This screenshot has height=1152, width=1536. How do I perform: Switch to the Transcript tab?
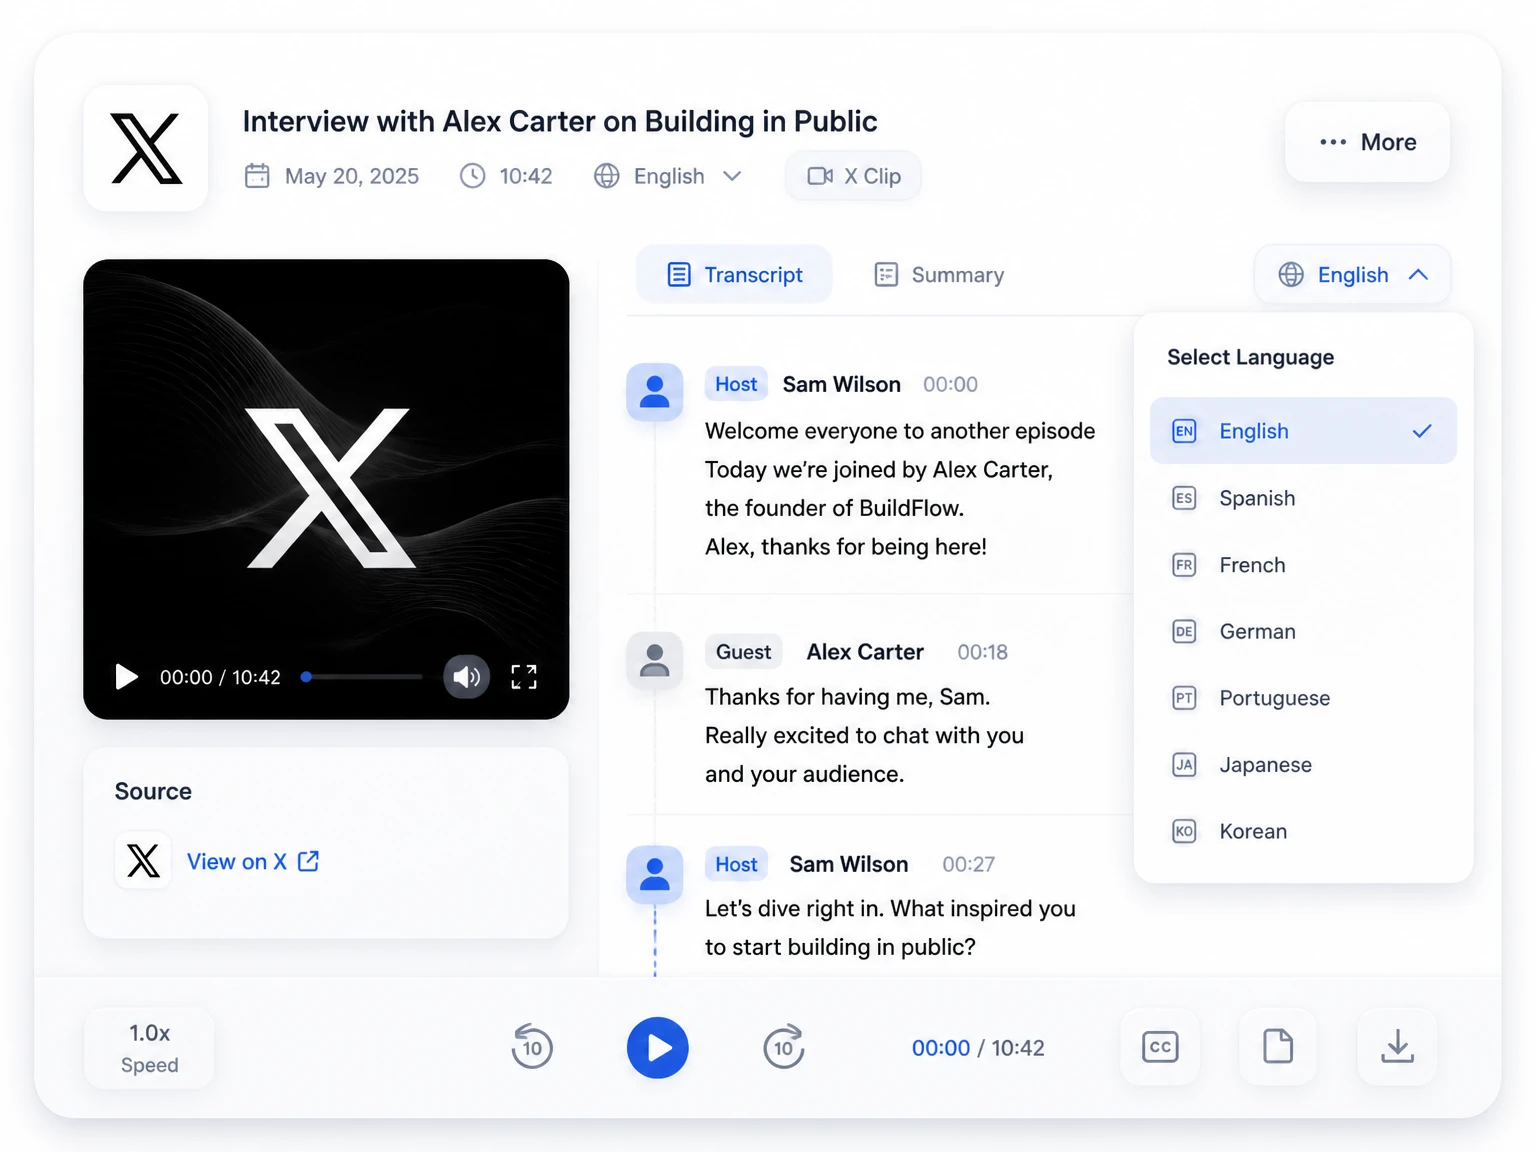coord(734,274)
